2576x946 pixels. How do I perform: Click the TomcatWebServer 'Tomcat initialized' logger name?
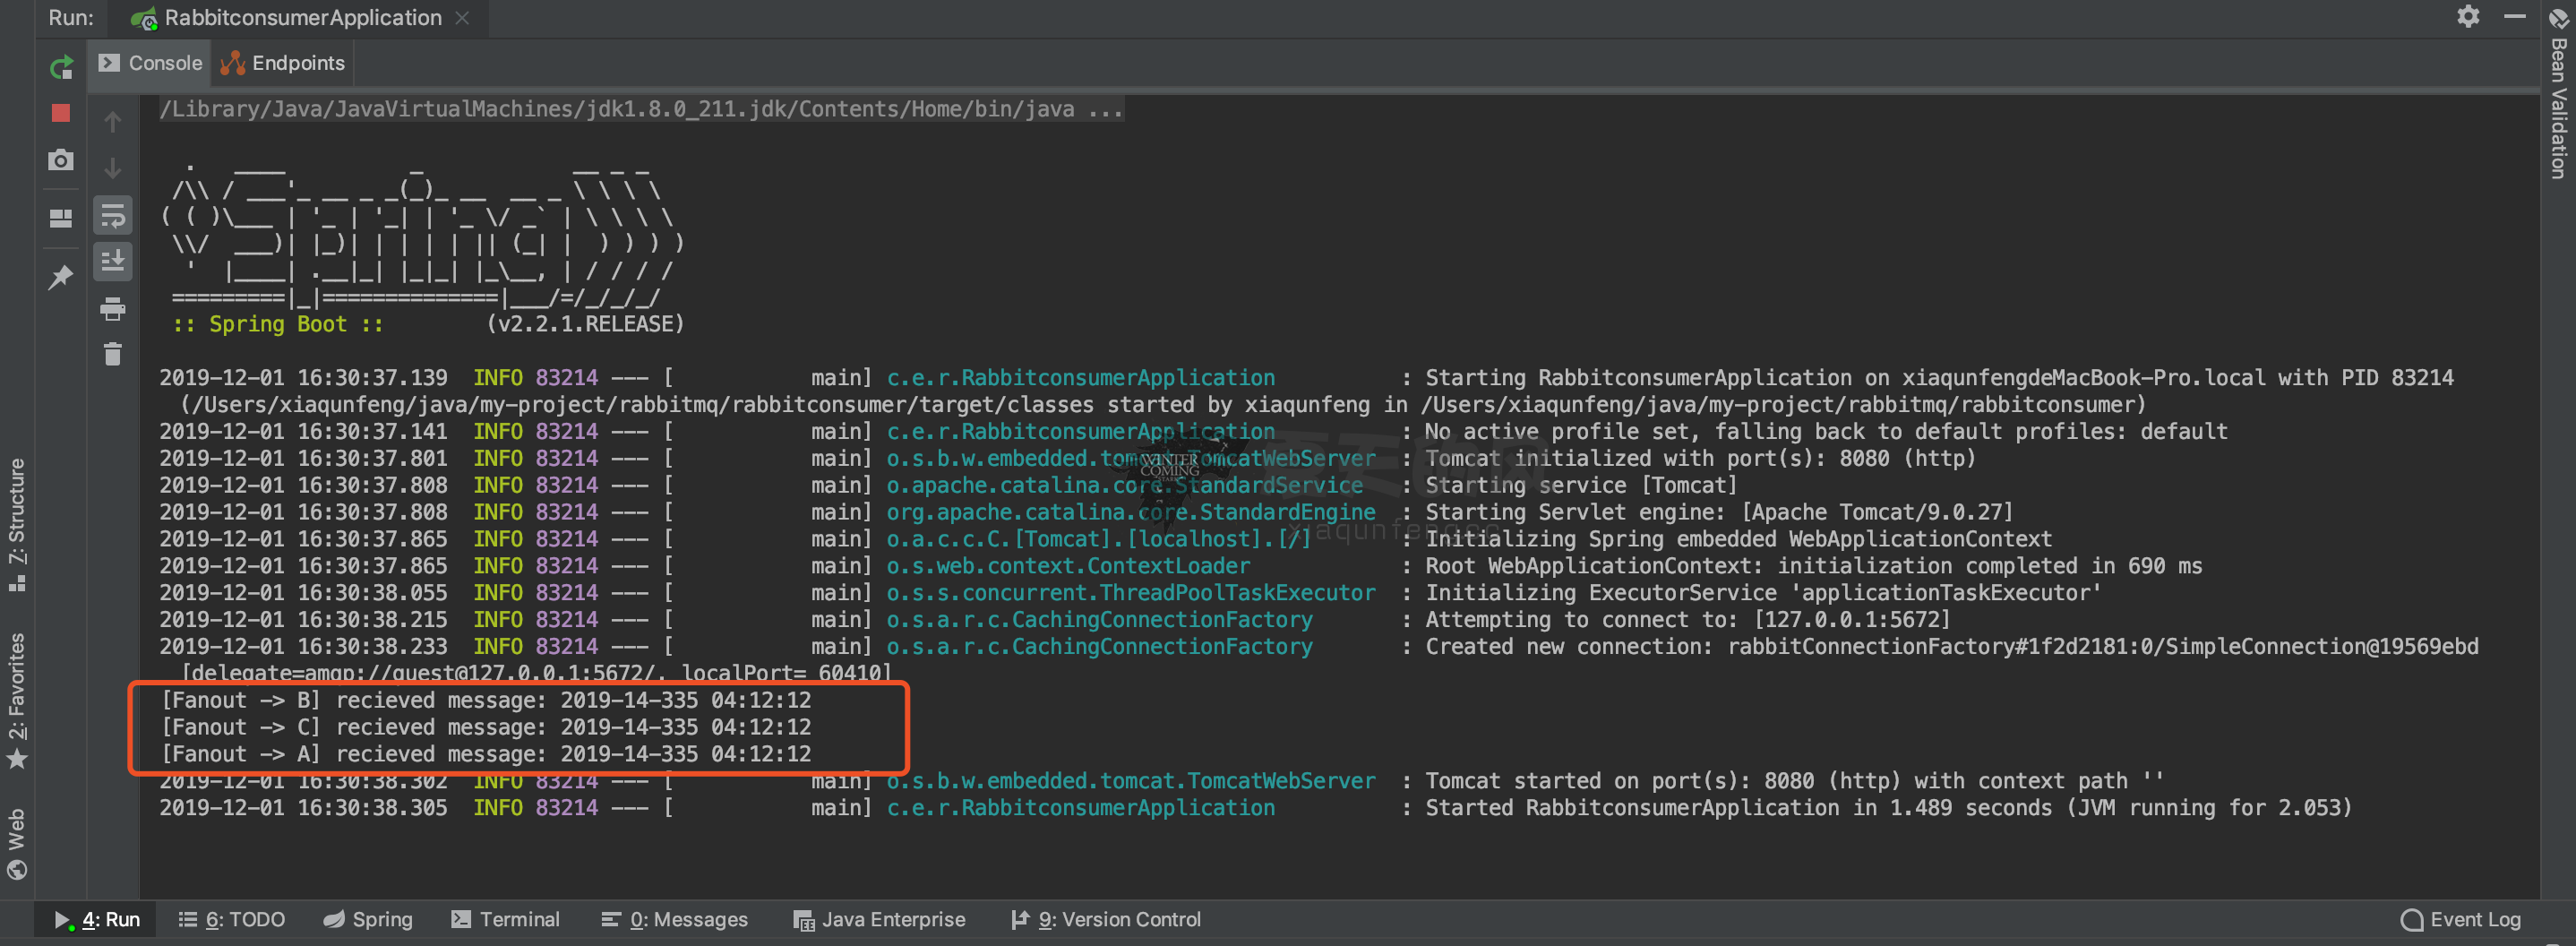(1130, 458)
